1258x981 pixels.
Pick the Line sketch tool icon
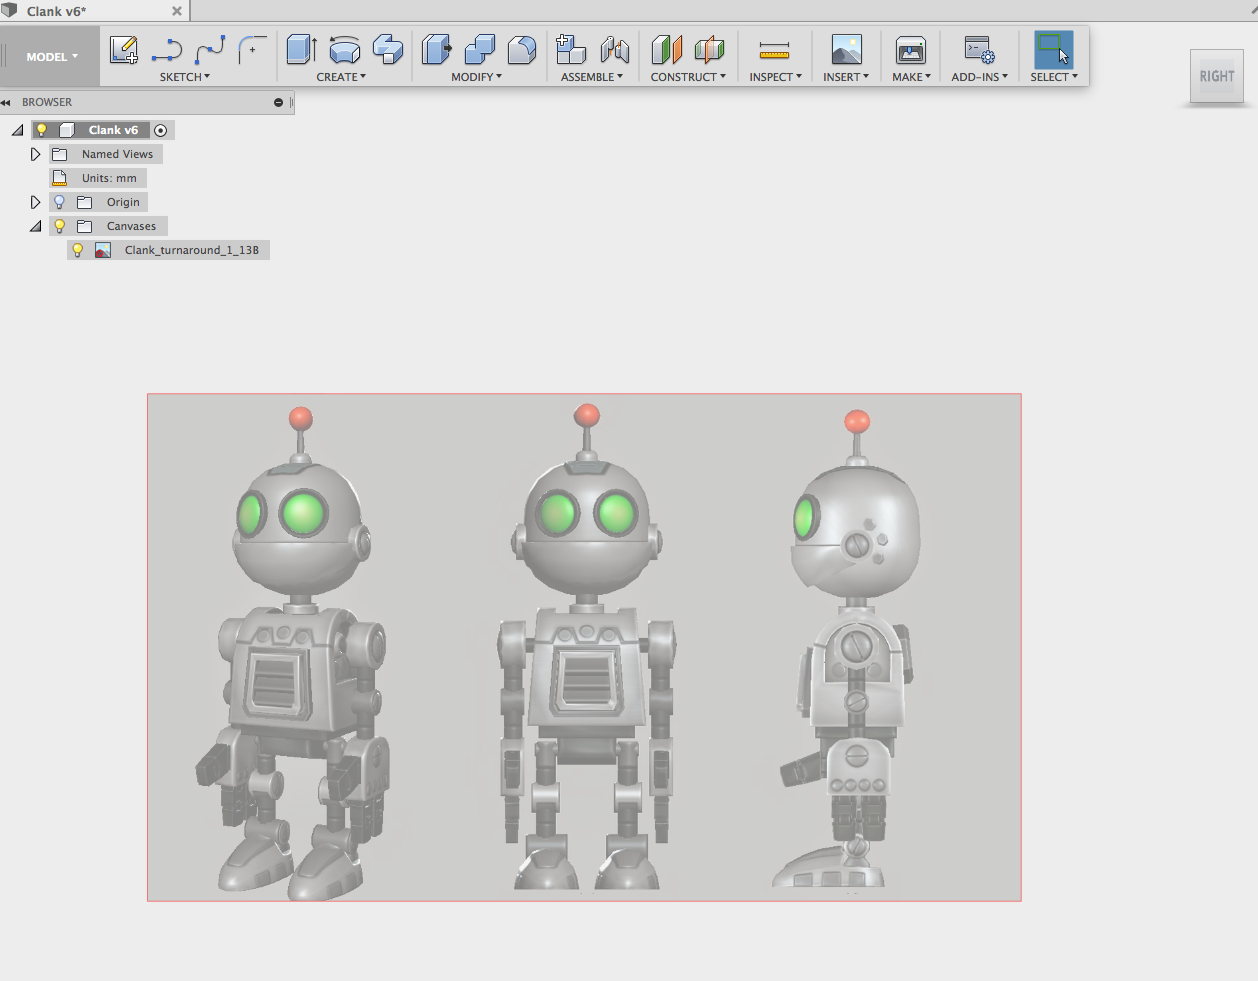click(x=167, y=49)
